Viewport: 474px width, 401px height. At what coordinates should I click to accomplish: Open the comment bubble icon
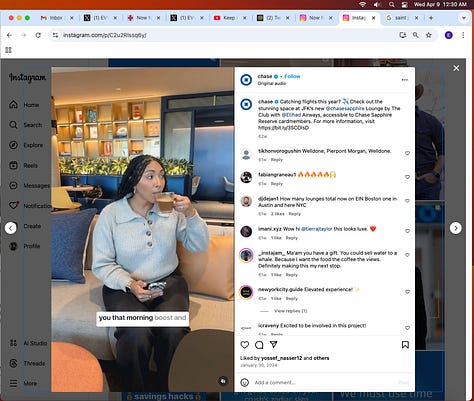click(x=259, y=345)
